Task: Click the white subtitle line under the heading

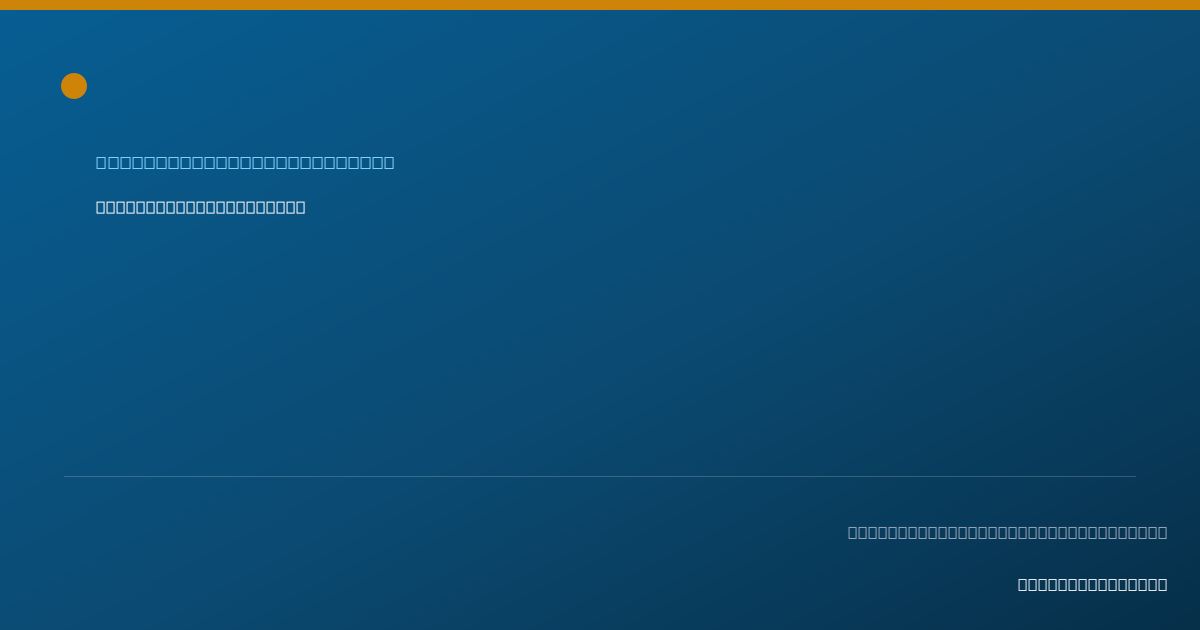Action: pyautogui.click(x=200, y=207)
